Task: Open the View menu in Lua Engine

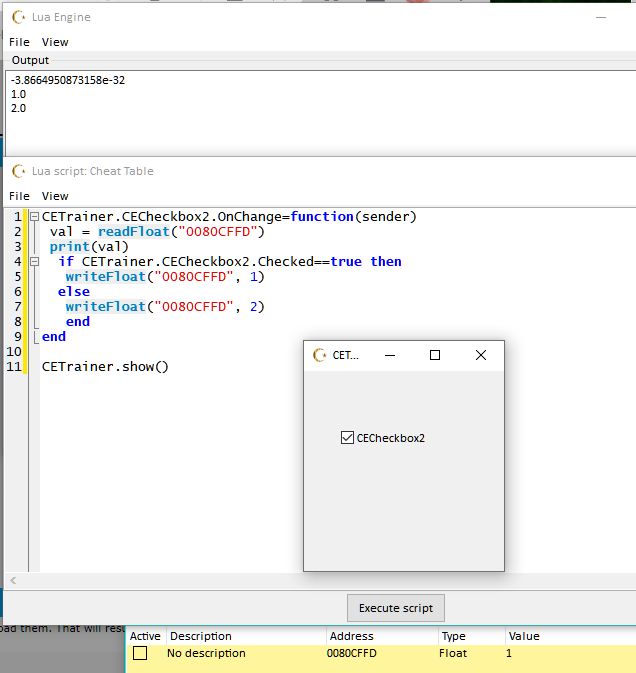Action: click(55, 42)
